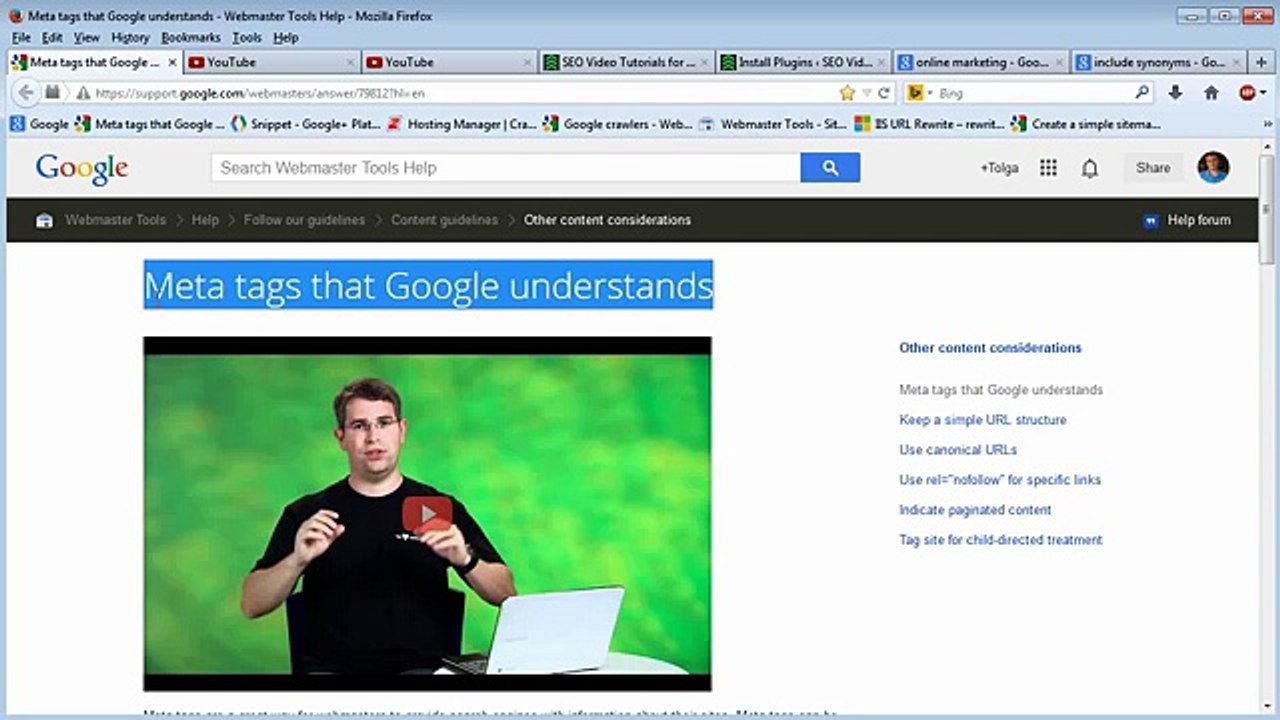Open 'Indicate paginated content' link
1280x720 pixels.
[x=975, y=510]
